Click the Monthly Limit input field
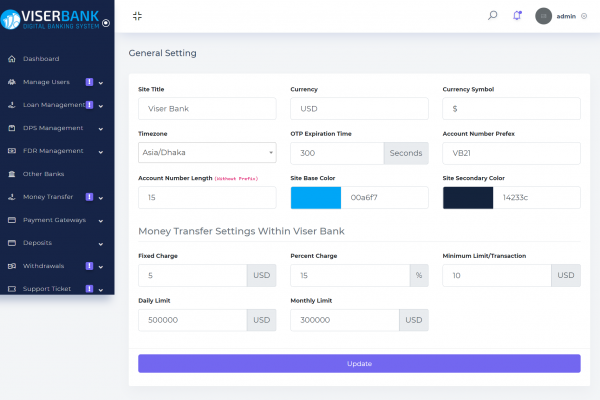Screen dimensions: 600x400 (x=345, y=320)
